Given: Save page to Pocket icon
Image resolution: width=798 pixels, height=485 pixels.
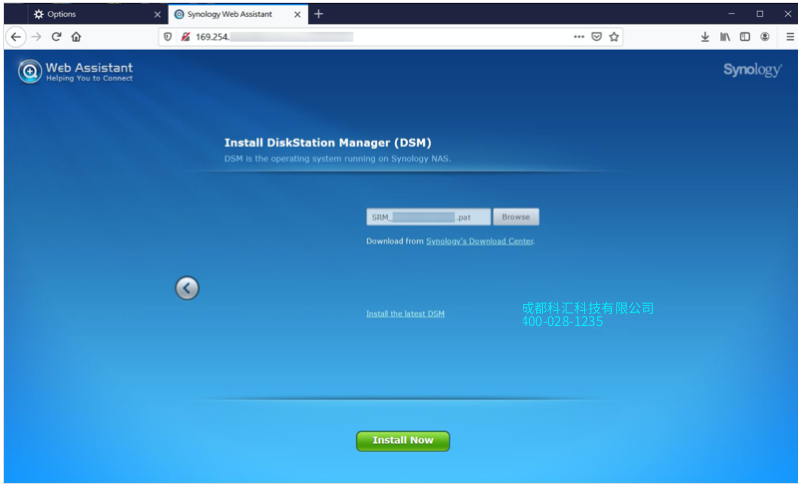Looking at the screenshot, I should 596,37.
